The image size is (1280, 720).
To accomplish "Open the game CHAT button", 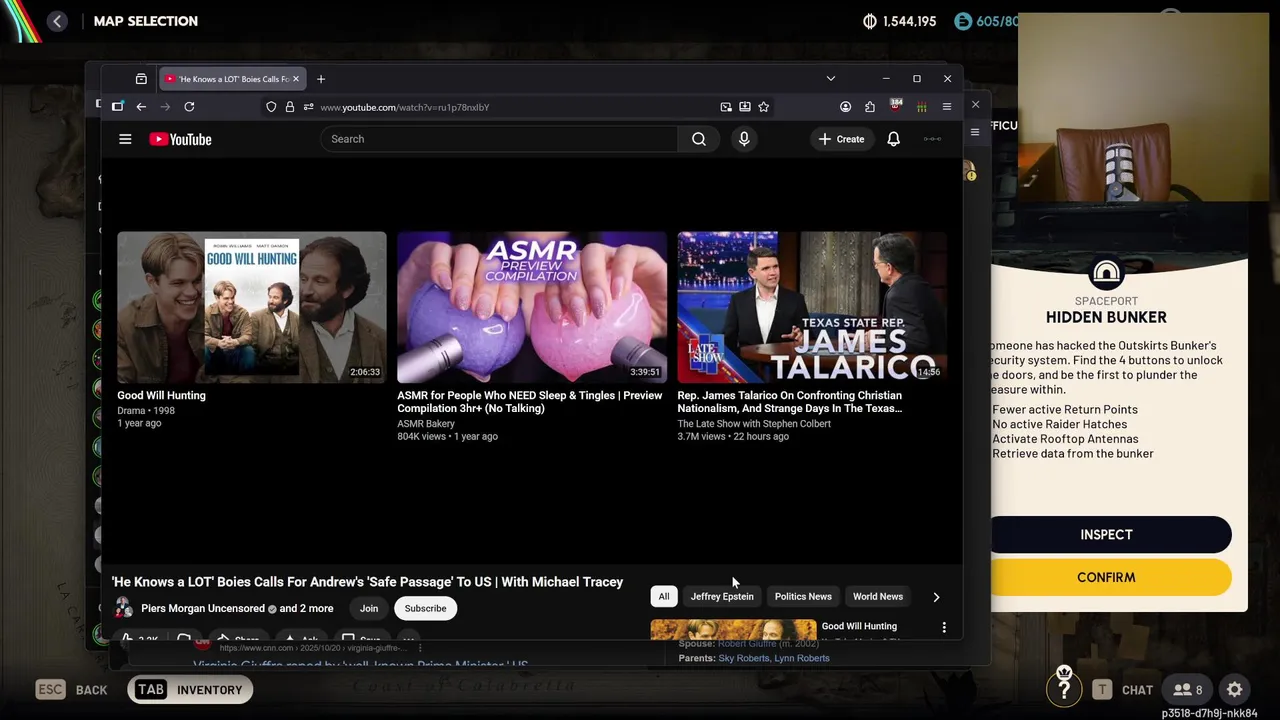I will 1122,690.
